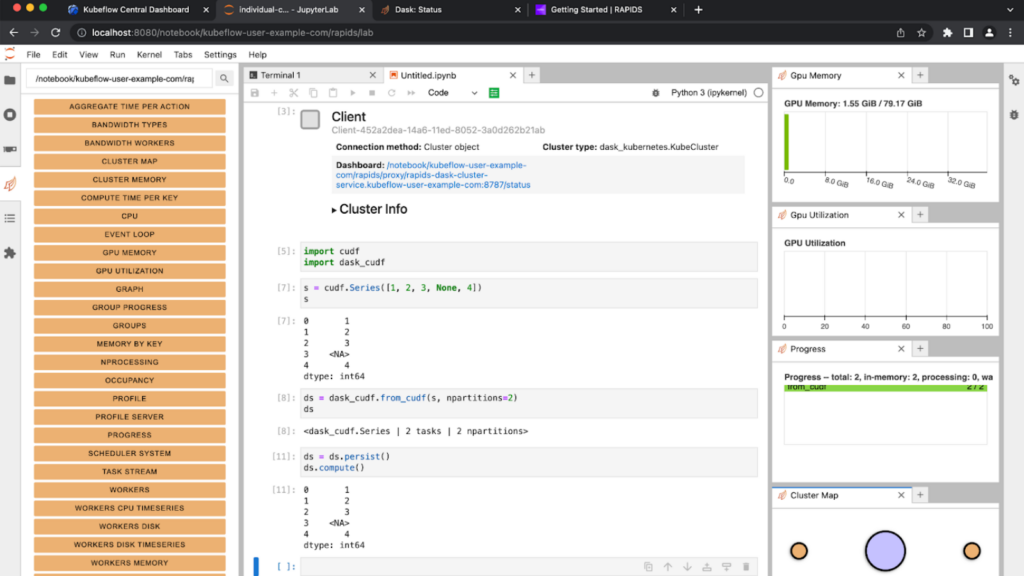This screenshot has width=1024, height=576.
Task: Open the Workers Memory dashboard button
Action: point(129,563)
